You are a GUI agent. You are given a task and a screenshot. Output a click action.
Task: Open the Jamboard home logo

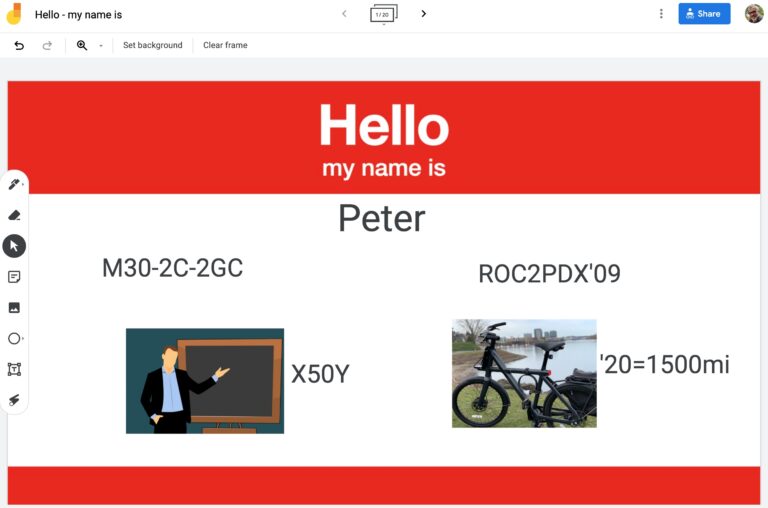click(14, 14)
